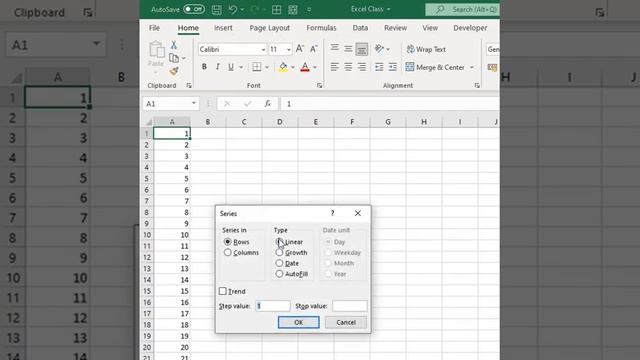Viewport: 640px width, 360px height.
Task: Click the Orientation text angle icon
Action: coord(380,49)
